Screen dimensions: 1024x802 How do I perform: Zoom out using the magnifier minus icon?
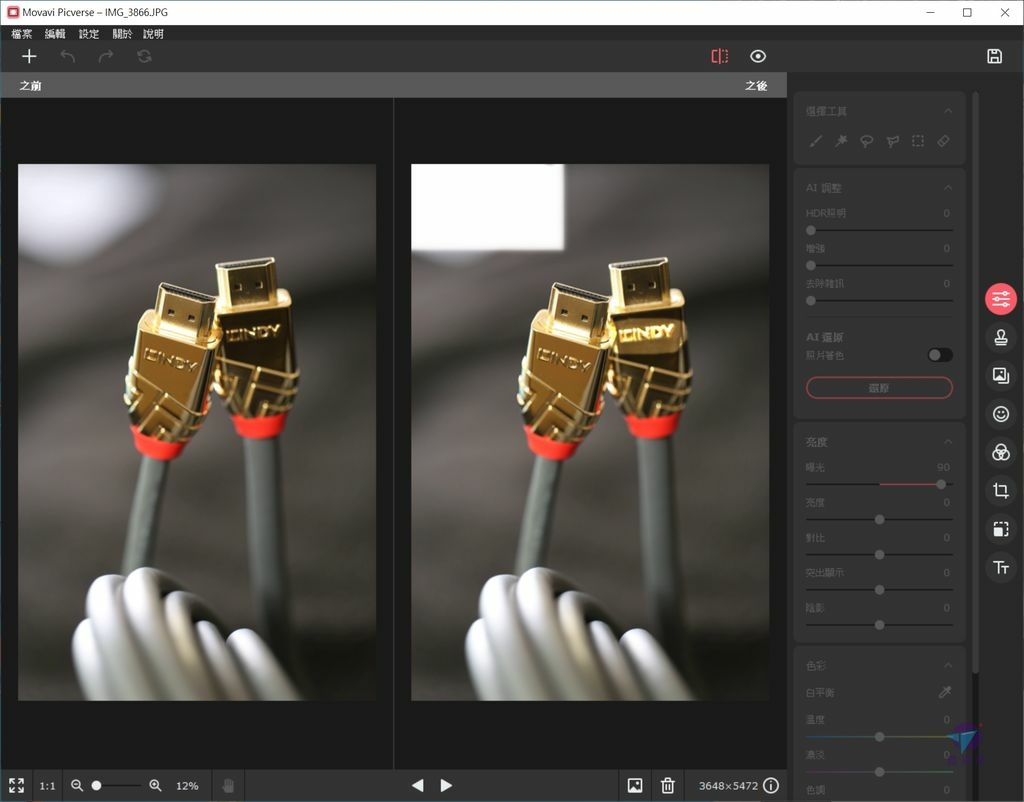[76, 786]
